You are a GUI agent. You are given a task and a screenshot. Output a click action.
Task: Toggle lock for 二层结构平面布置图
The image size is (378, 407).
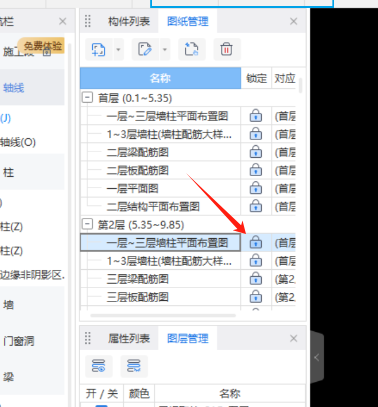[256, 206]
